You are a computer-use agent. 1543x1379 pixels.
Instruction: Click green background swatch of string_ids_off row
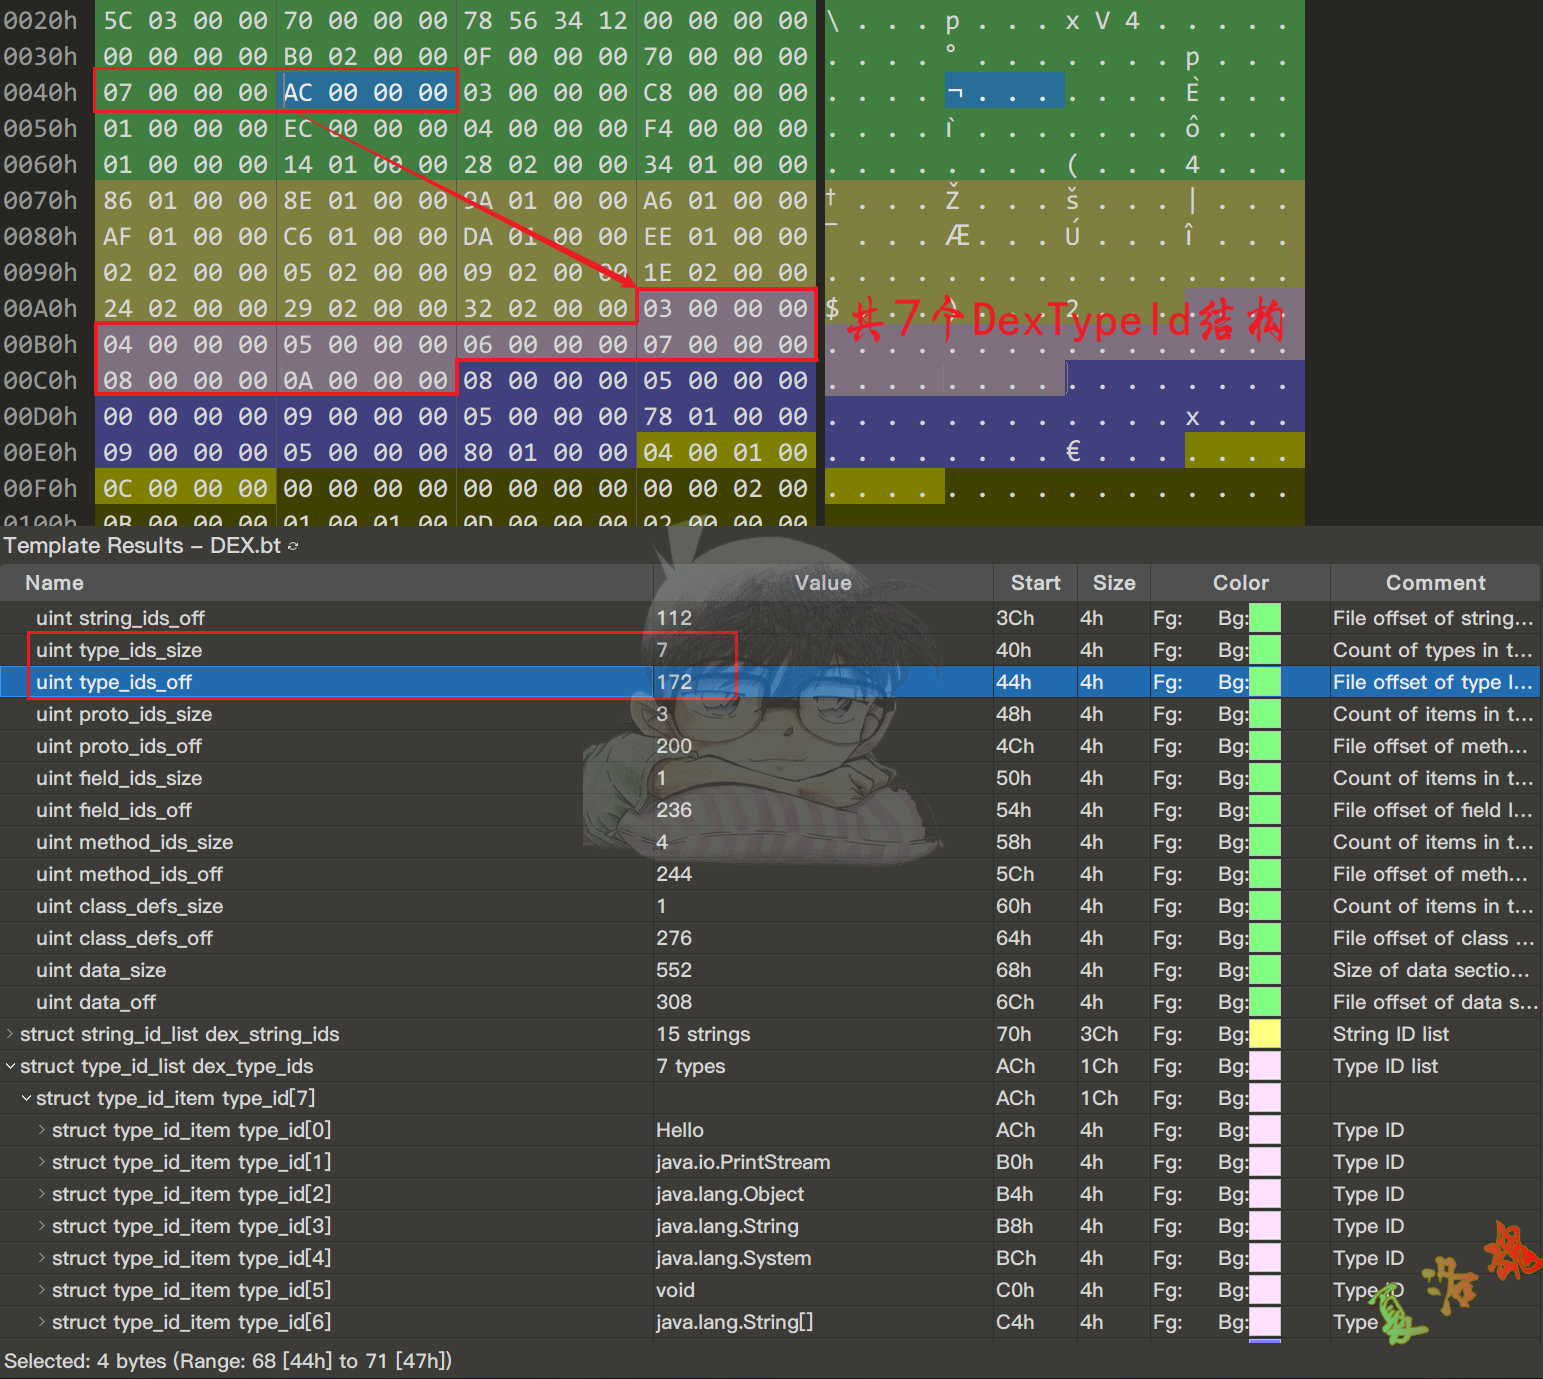click(1265, 618)
